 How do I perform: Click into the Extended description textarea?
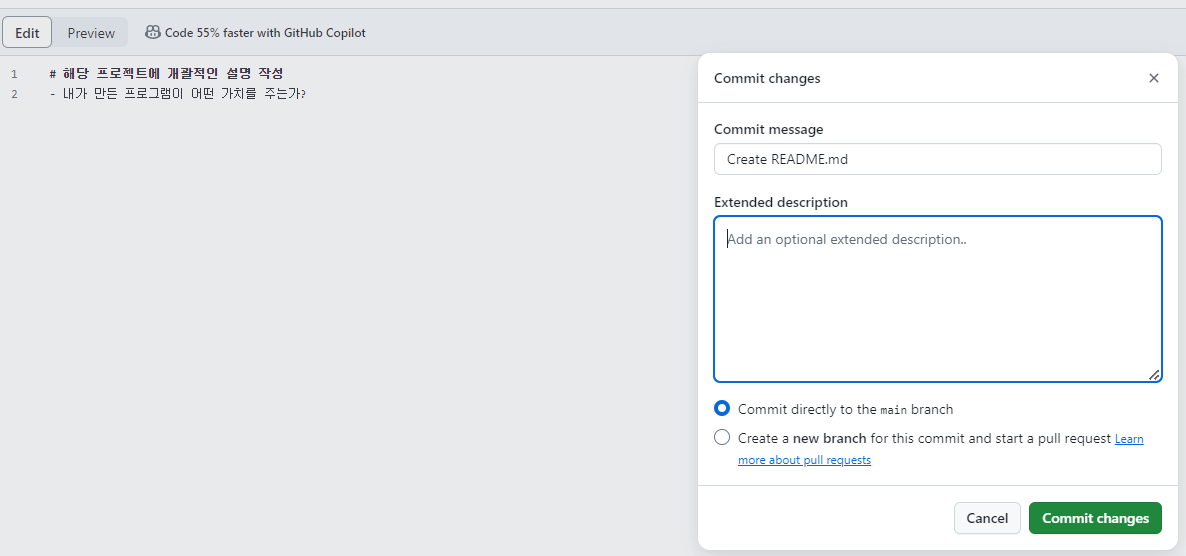tap(937, 299)
